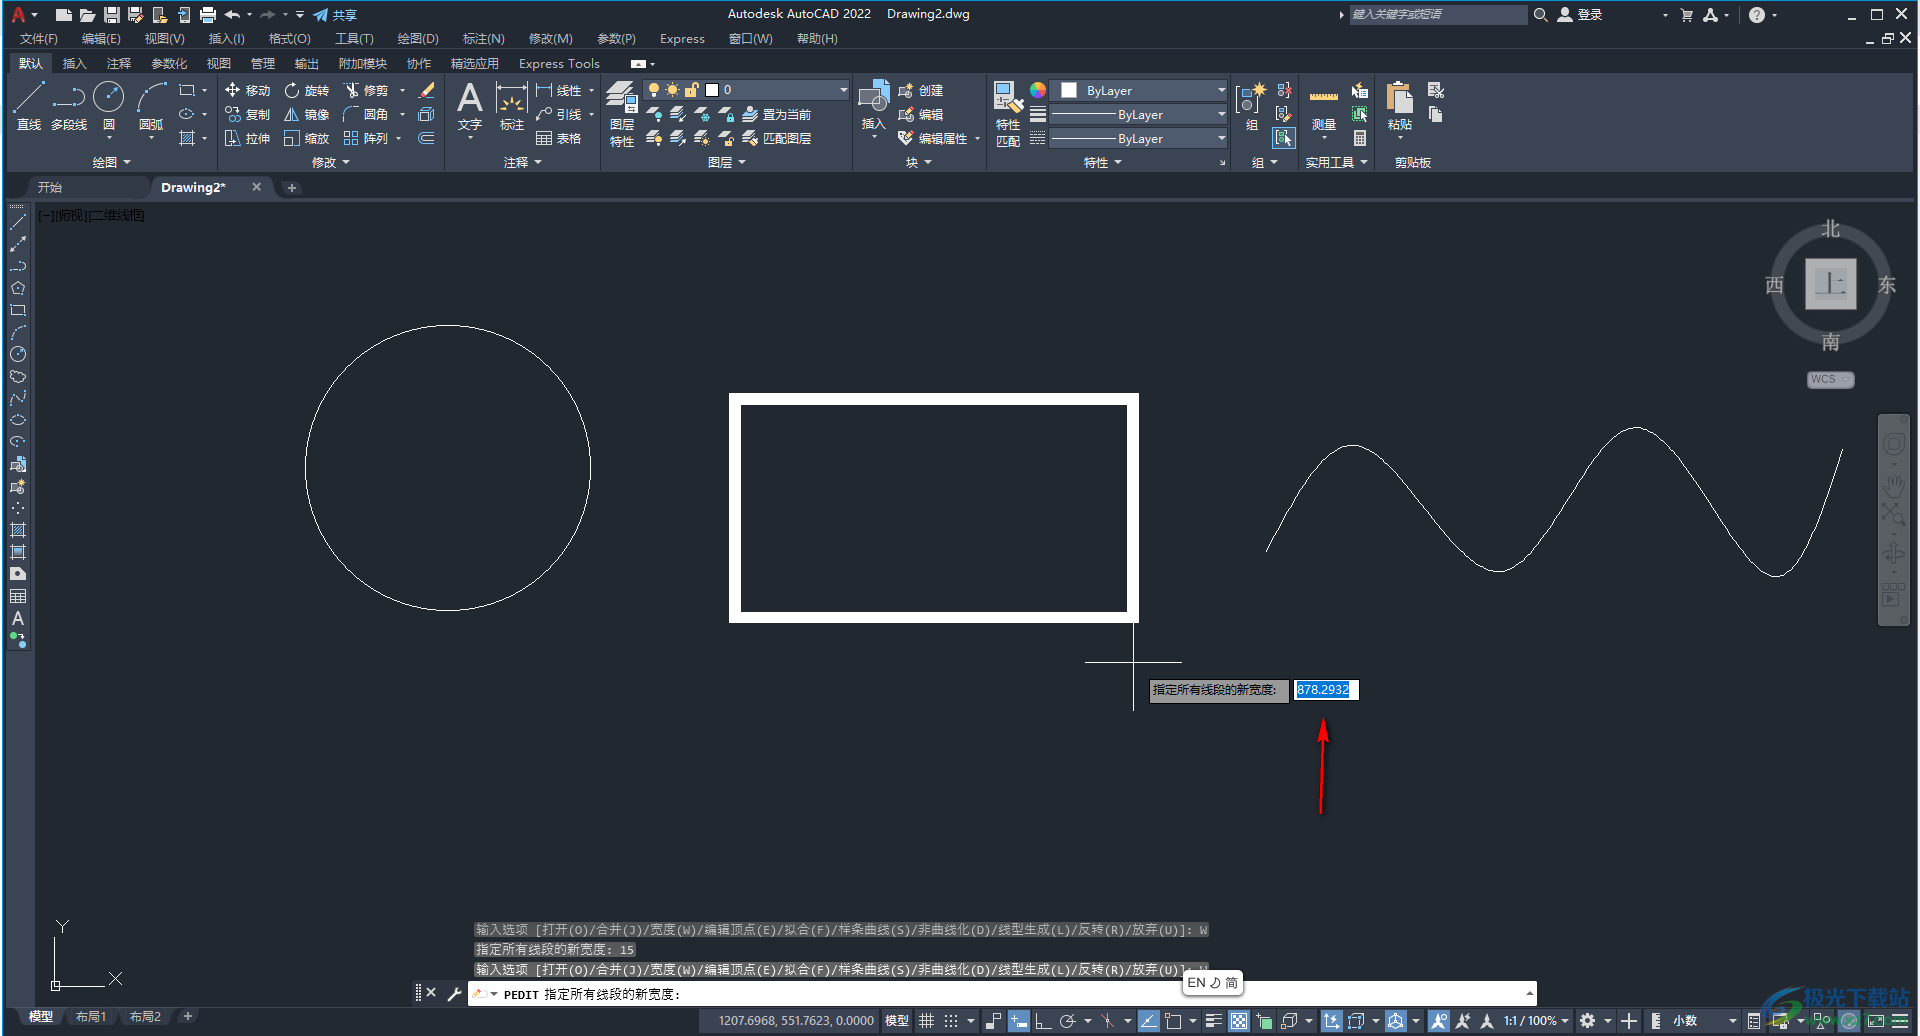Click the 阵列 (Array) tool
This screenshot has height=1036, width=1920.
coord(366,138)
